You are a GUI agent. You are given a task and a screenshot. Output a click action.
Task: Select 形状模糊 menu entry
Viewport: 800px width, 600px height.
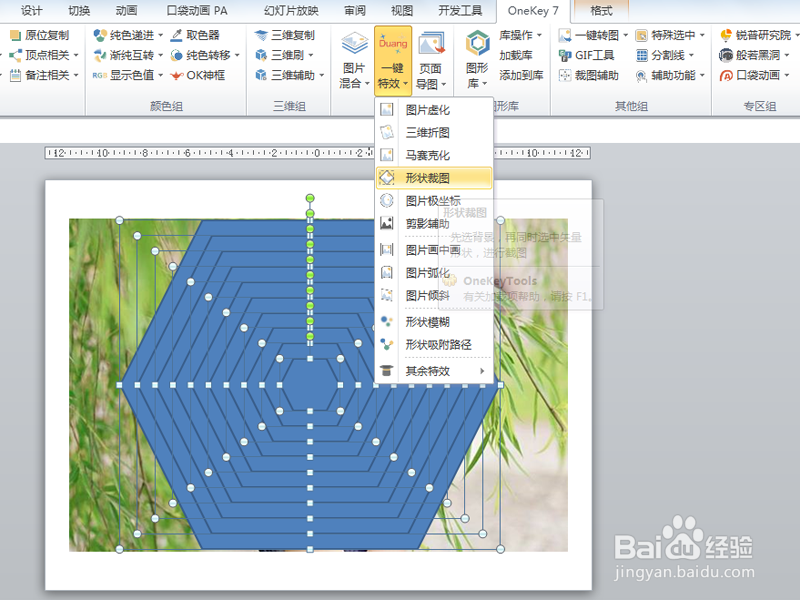point(434,322)
